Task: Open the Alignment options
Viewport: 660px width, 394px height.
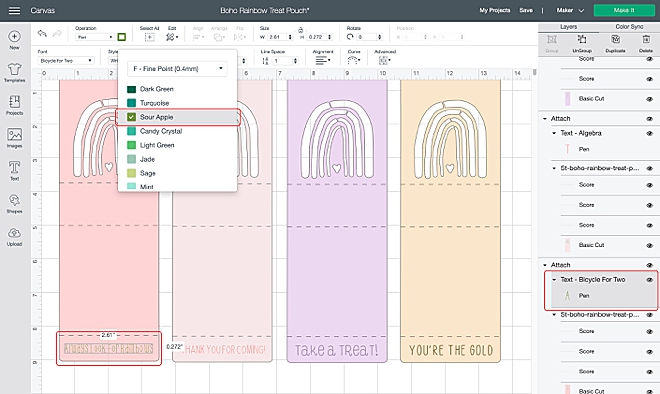Action: coord(322,61)
